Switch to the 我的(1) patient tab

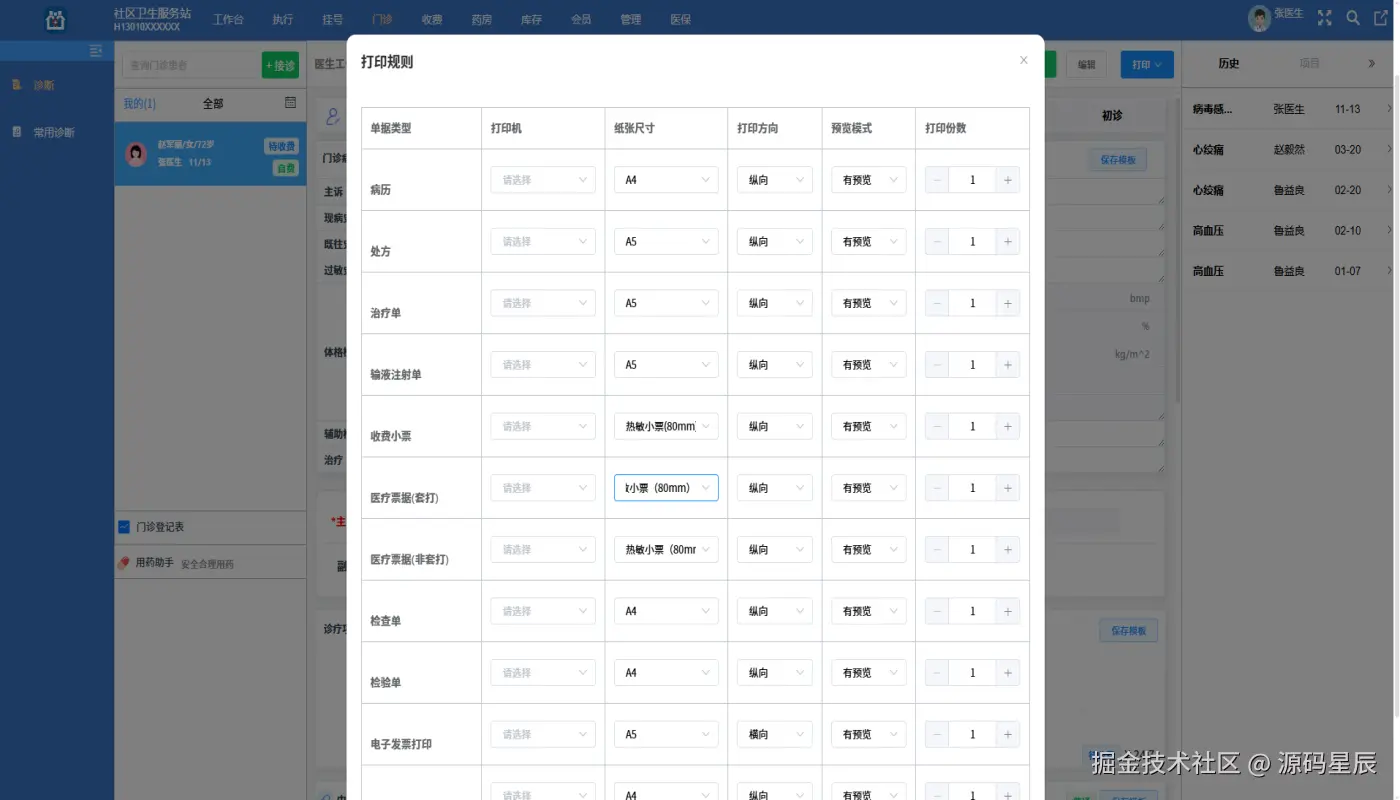pyautogui.click(x=139, y=103)
